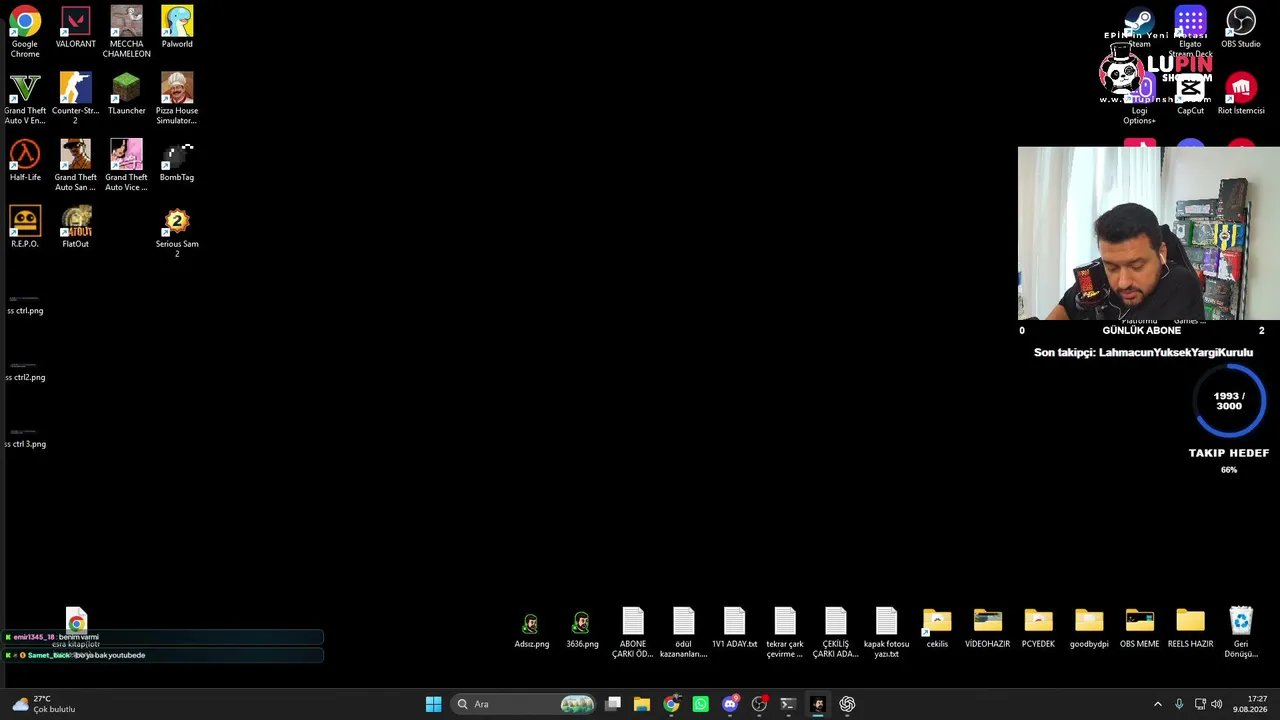Select the BombTag desktop icon
The width and height of the screenshot is (1280, 720).
(x=177, y=161)
